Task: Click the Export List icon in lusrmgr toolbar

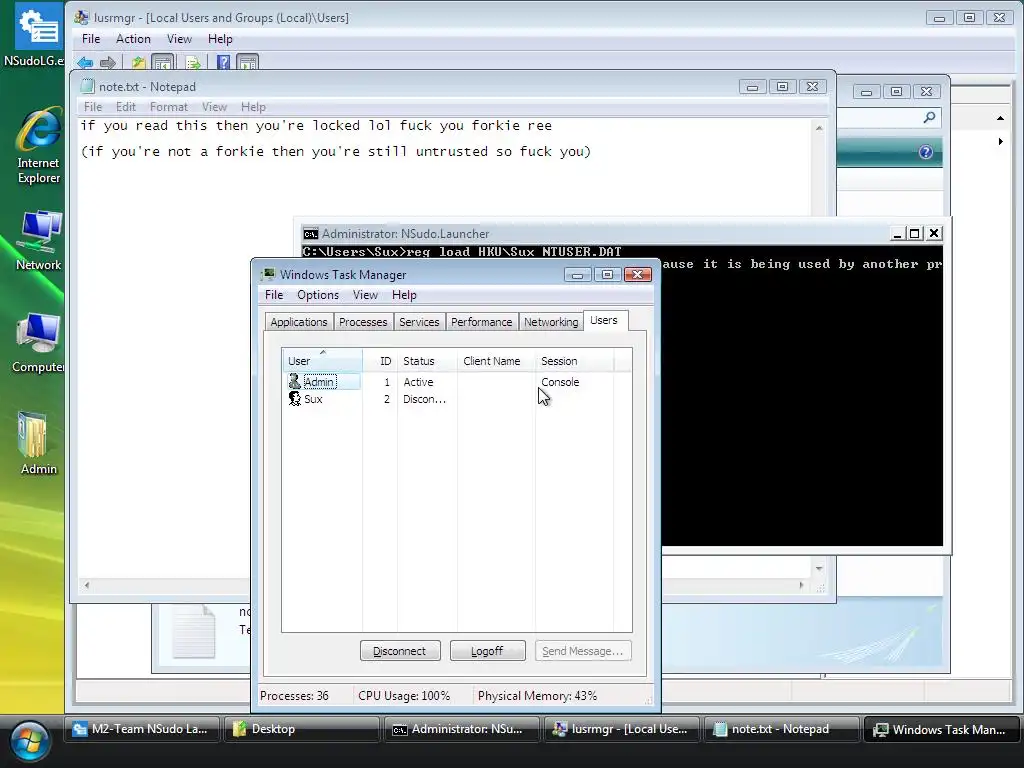Action: 193,63
